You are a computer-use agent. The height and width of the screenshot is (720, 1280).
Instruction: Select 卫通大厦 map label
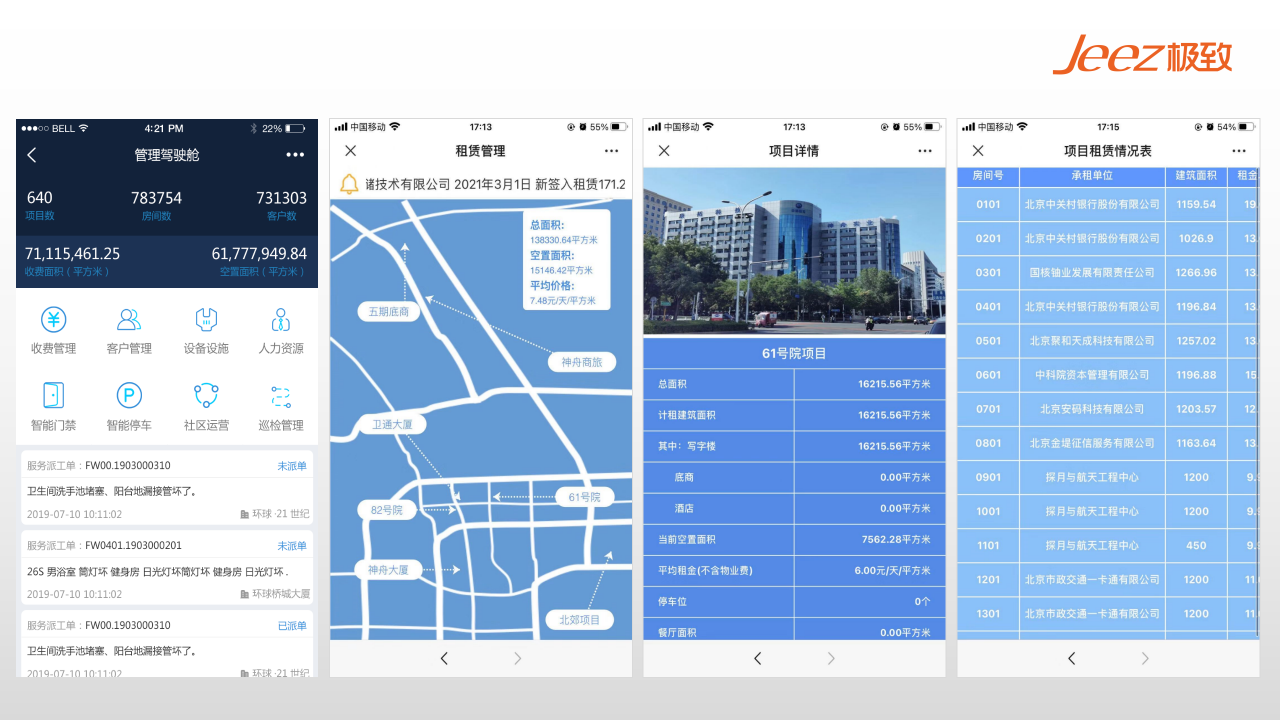(x=392, y=425)
